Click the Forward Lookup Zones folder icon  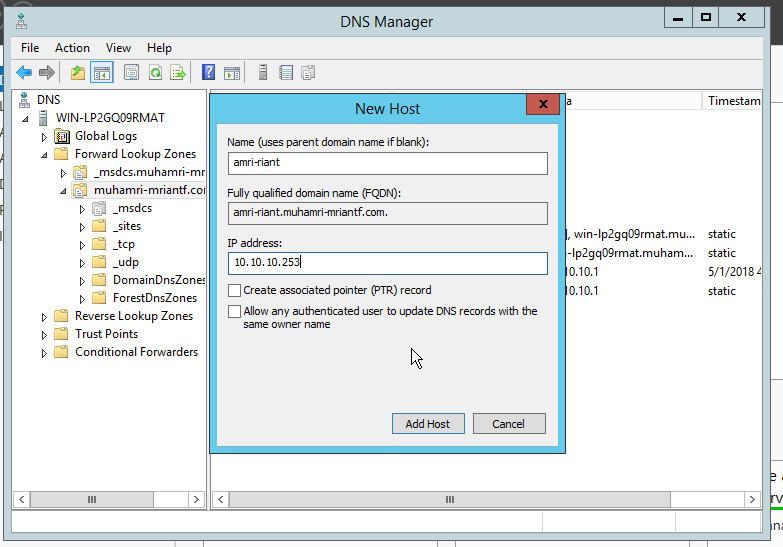pyautogui.click(x=61, y=154)
